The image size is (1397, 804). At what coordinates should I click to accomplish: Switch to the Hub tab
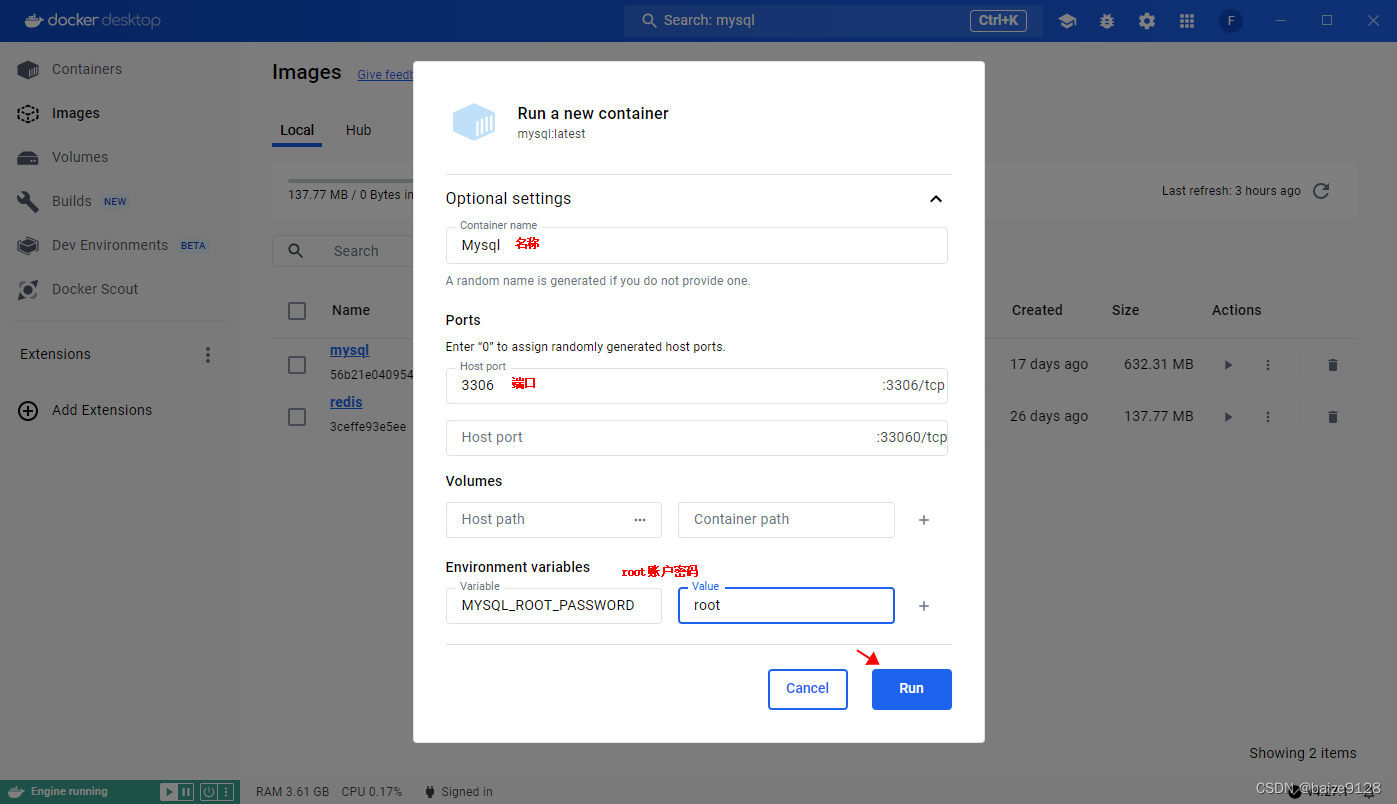(x=359, y=130)
